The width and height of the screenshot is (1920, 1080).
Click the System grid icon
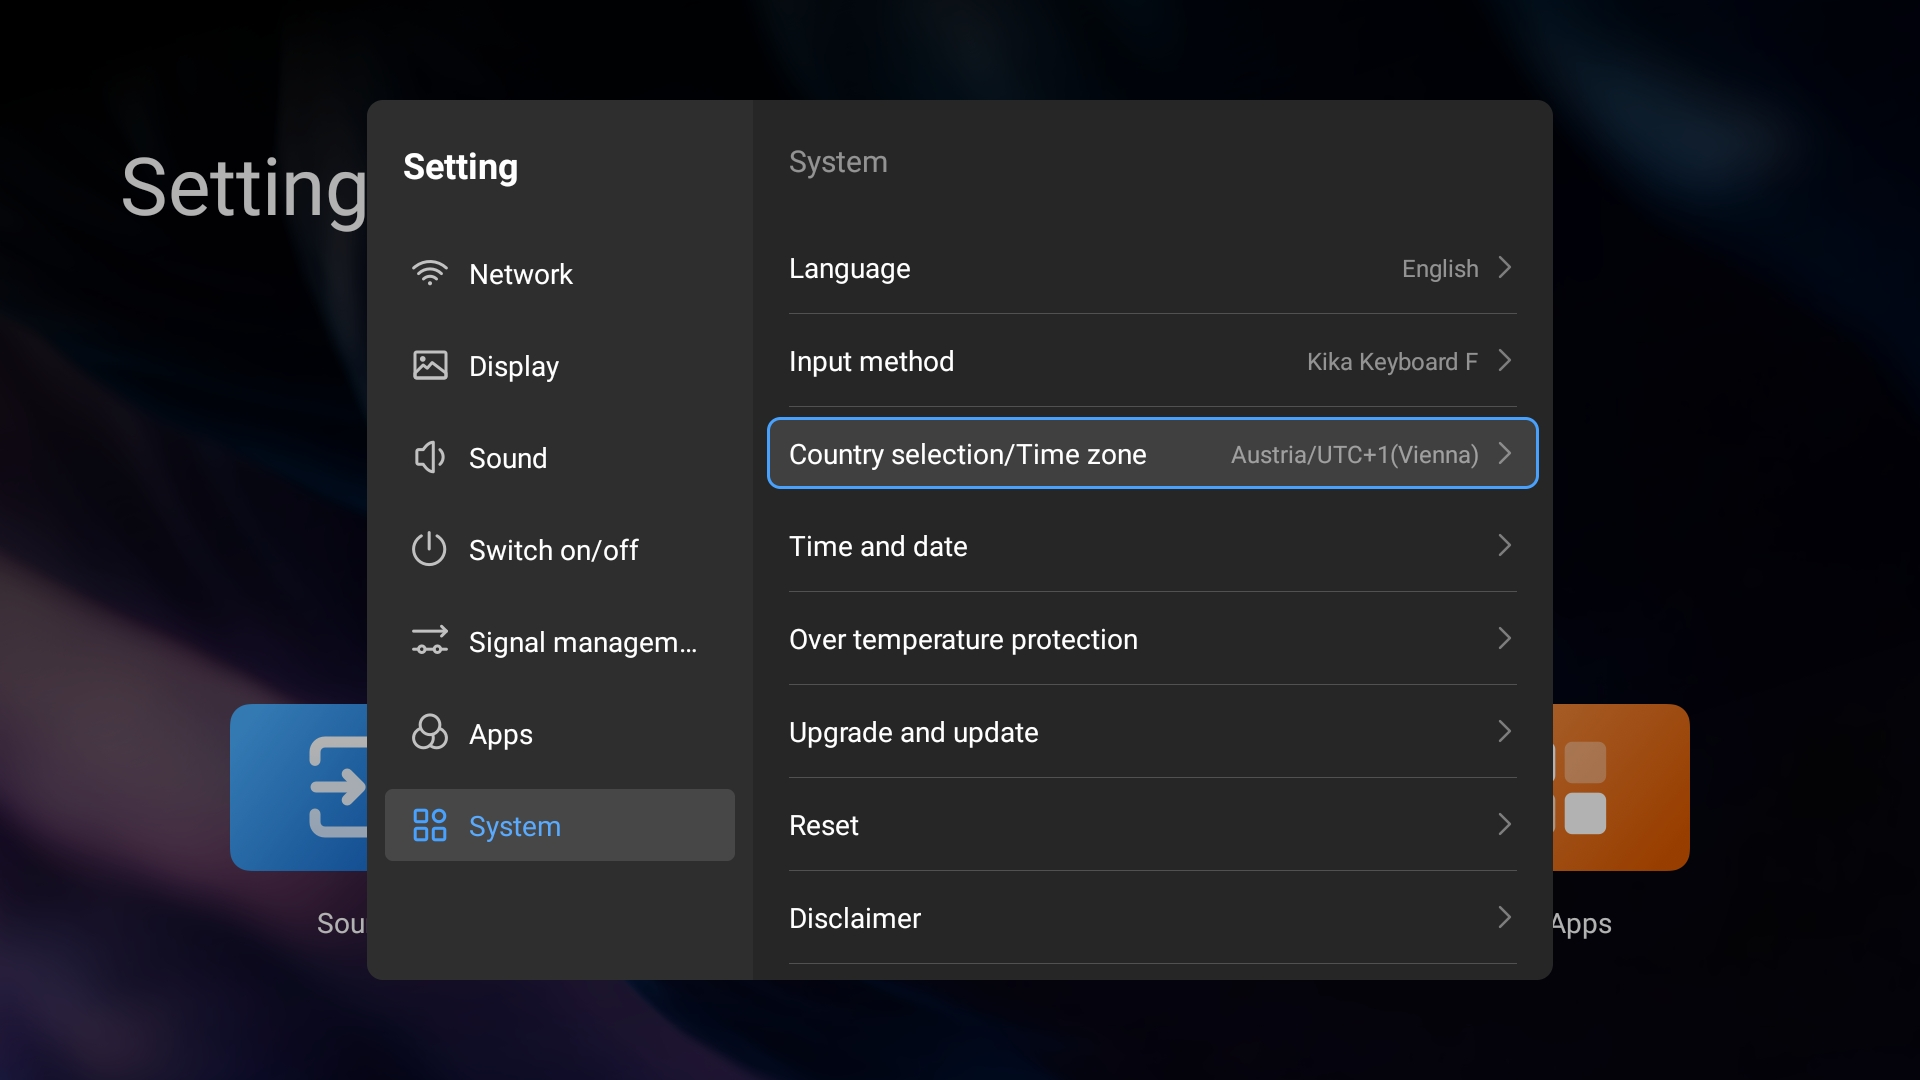pyautogui.click(x=430, y=826)
